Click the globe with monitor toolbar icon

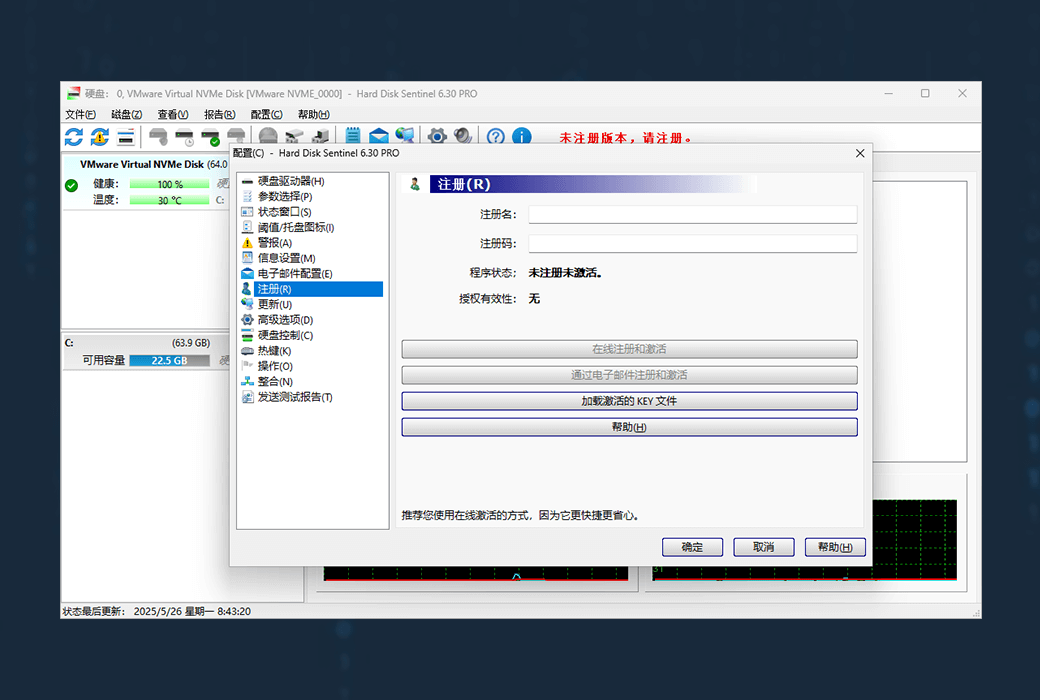405,136
